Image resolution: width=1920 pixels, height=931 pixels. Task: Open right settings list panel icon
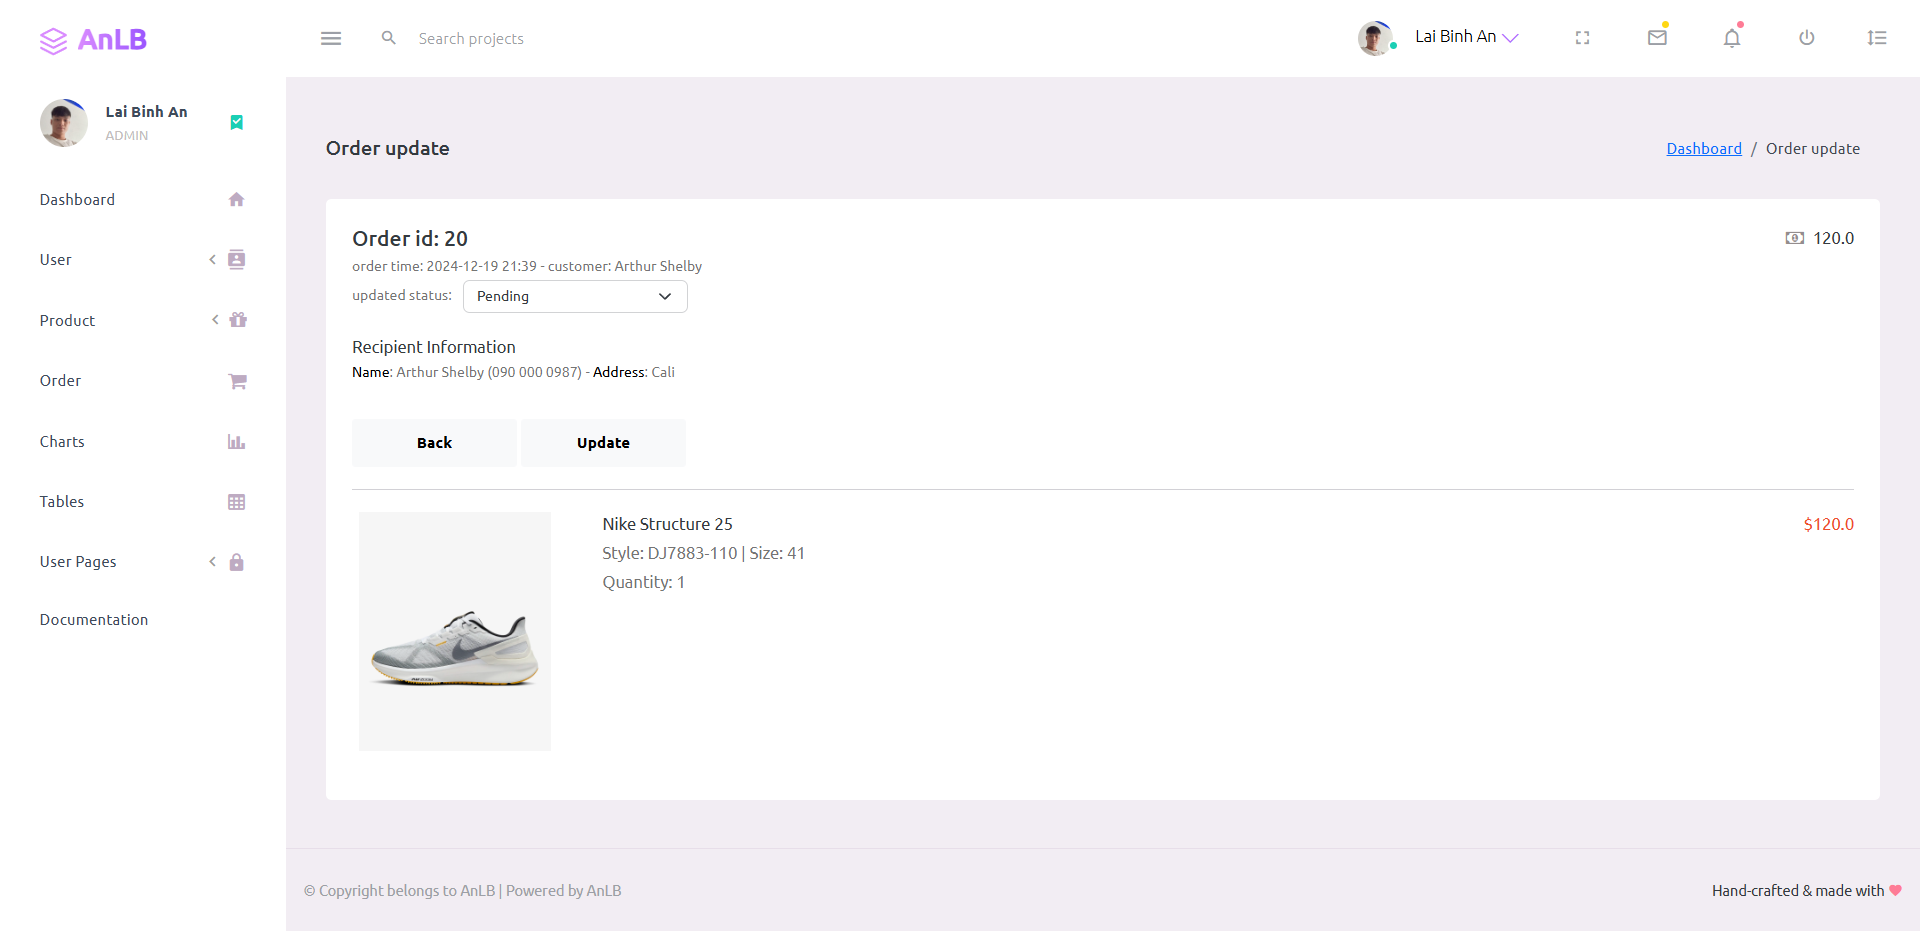tap(1877, 38)
